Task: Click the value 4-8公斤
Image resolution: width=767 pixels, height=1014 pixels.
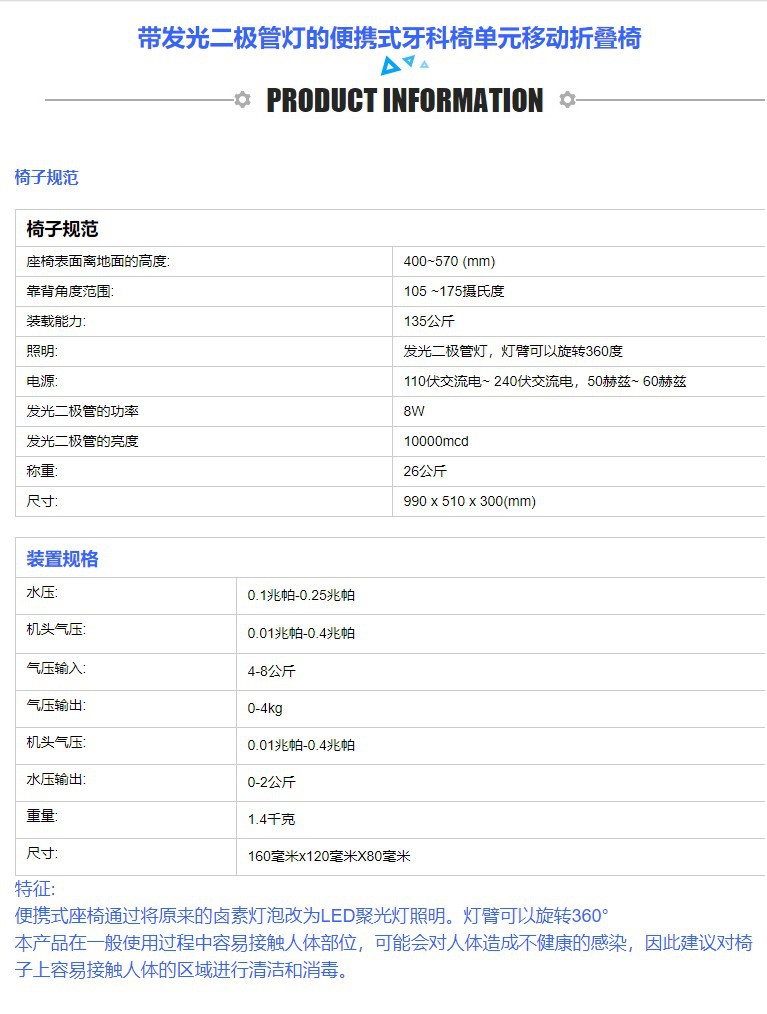Action: 271,671
